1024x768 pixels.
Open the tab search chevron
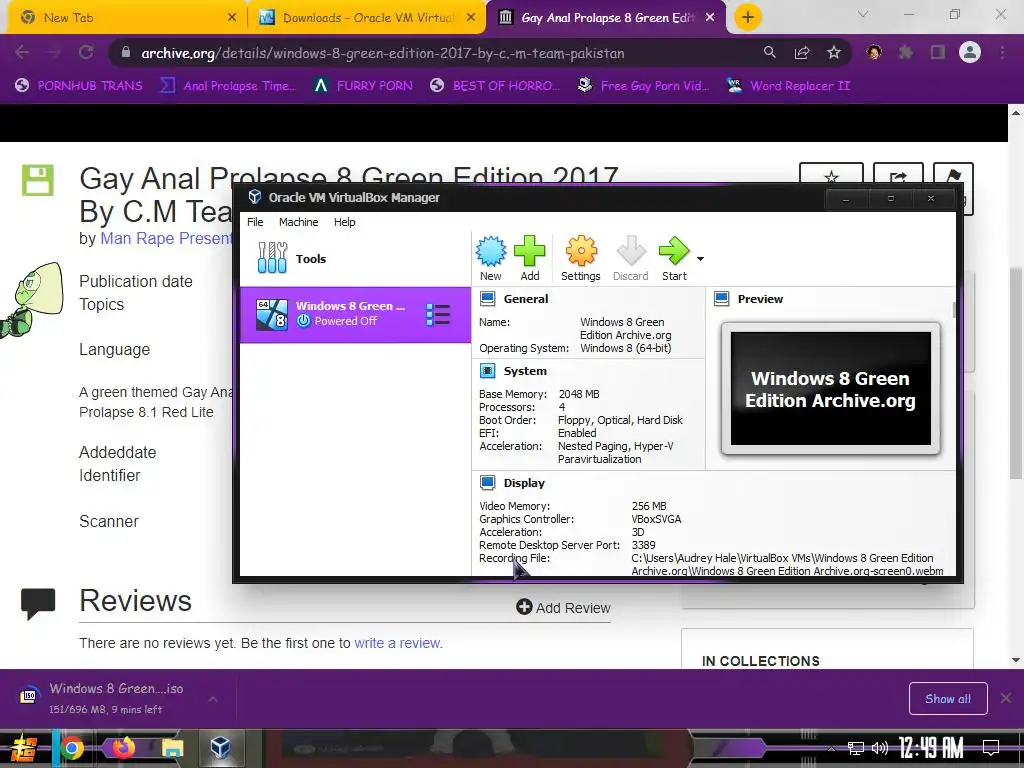863,14
